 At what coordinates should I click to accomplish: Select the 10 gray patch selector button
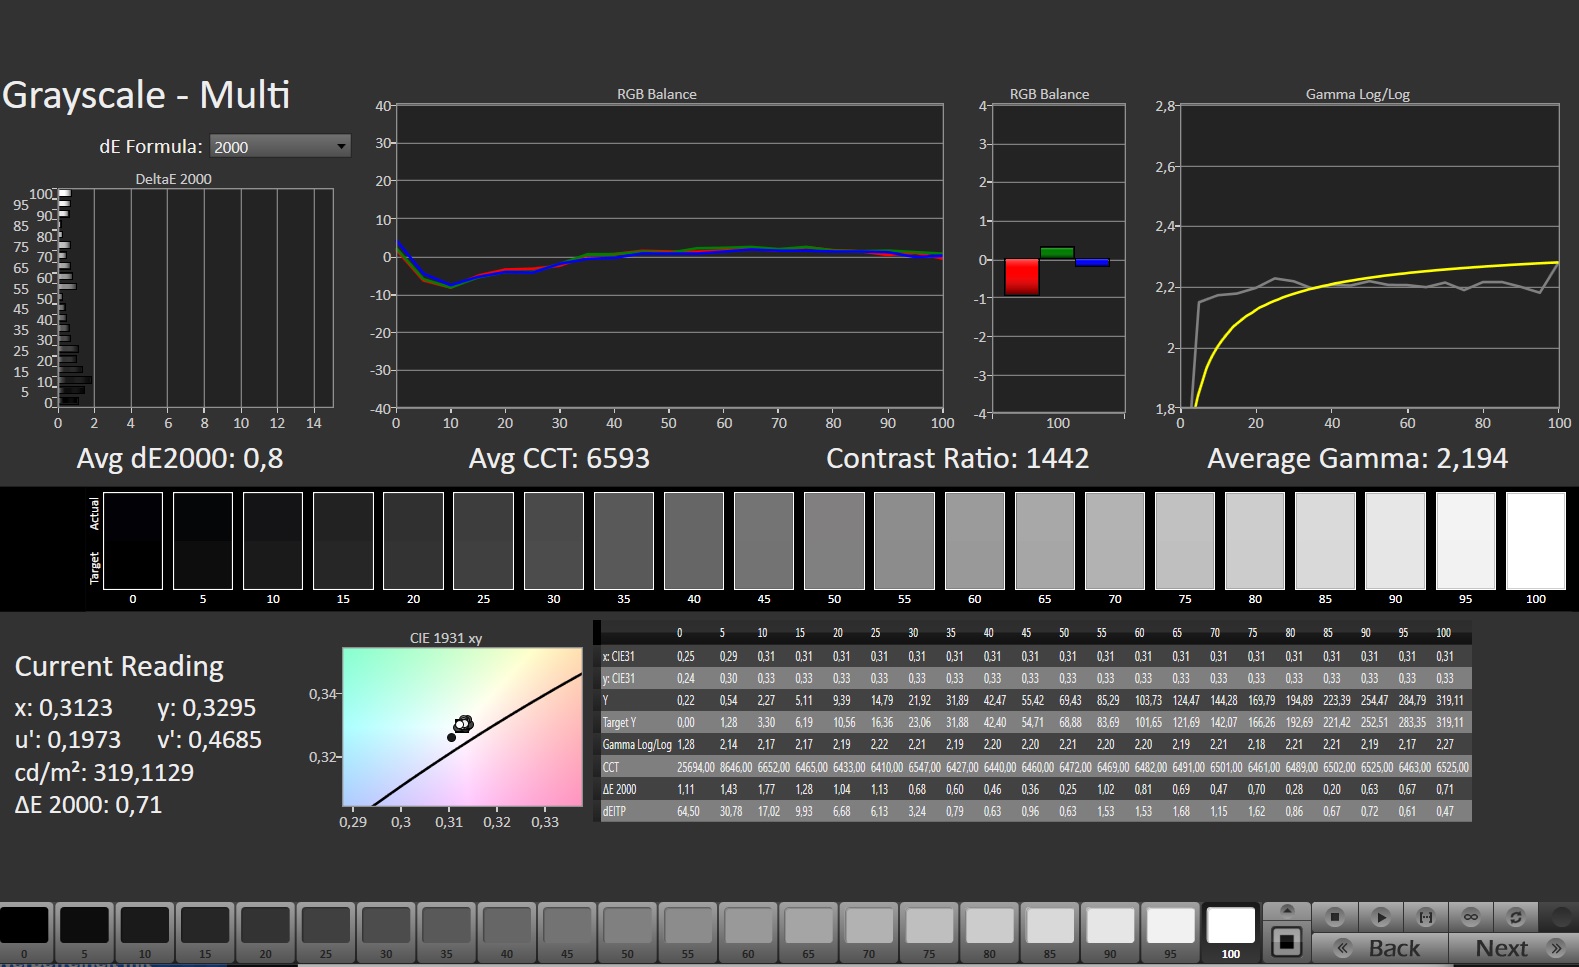[x=145, y=932]
